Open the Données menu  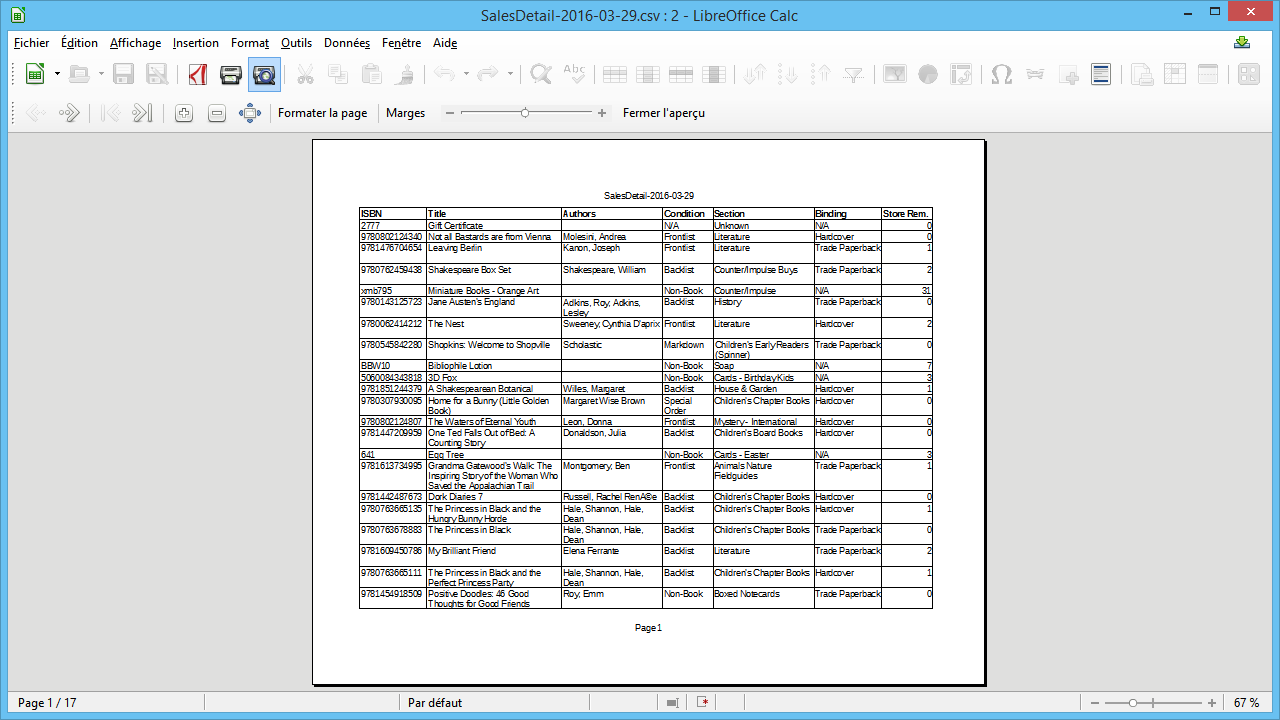(x=347, y=43)
